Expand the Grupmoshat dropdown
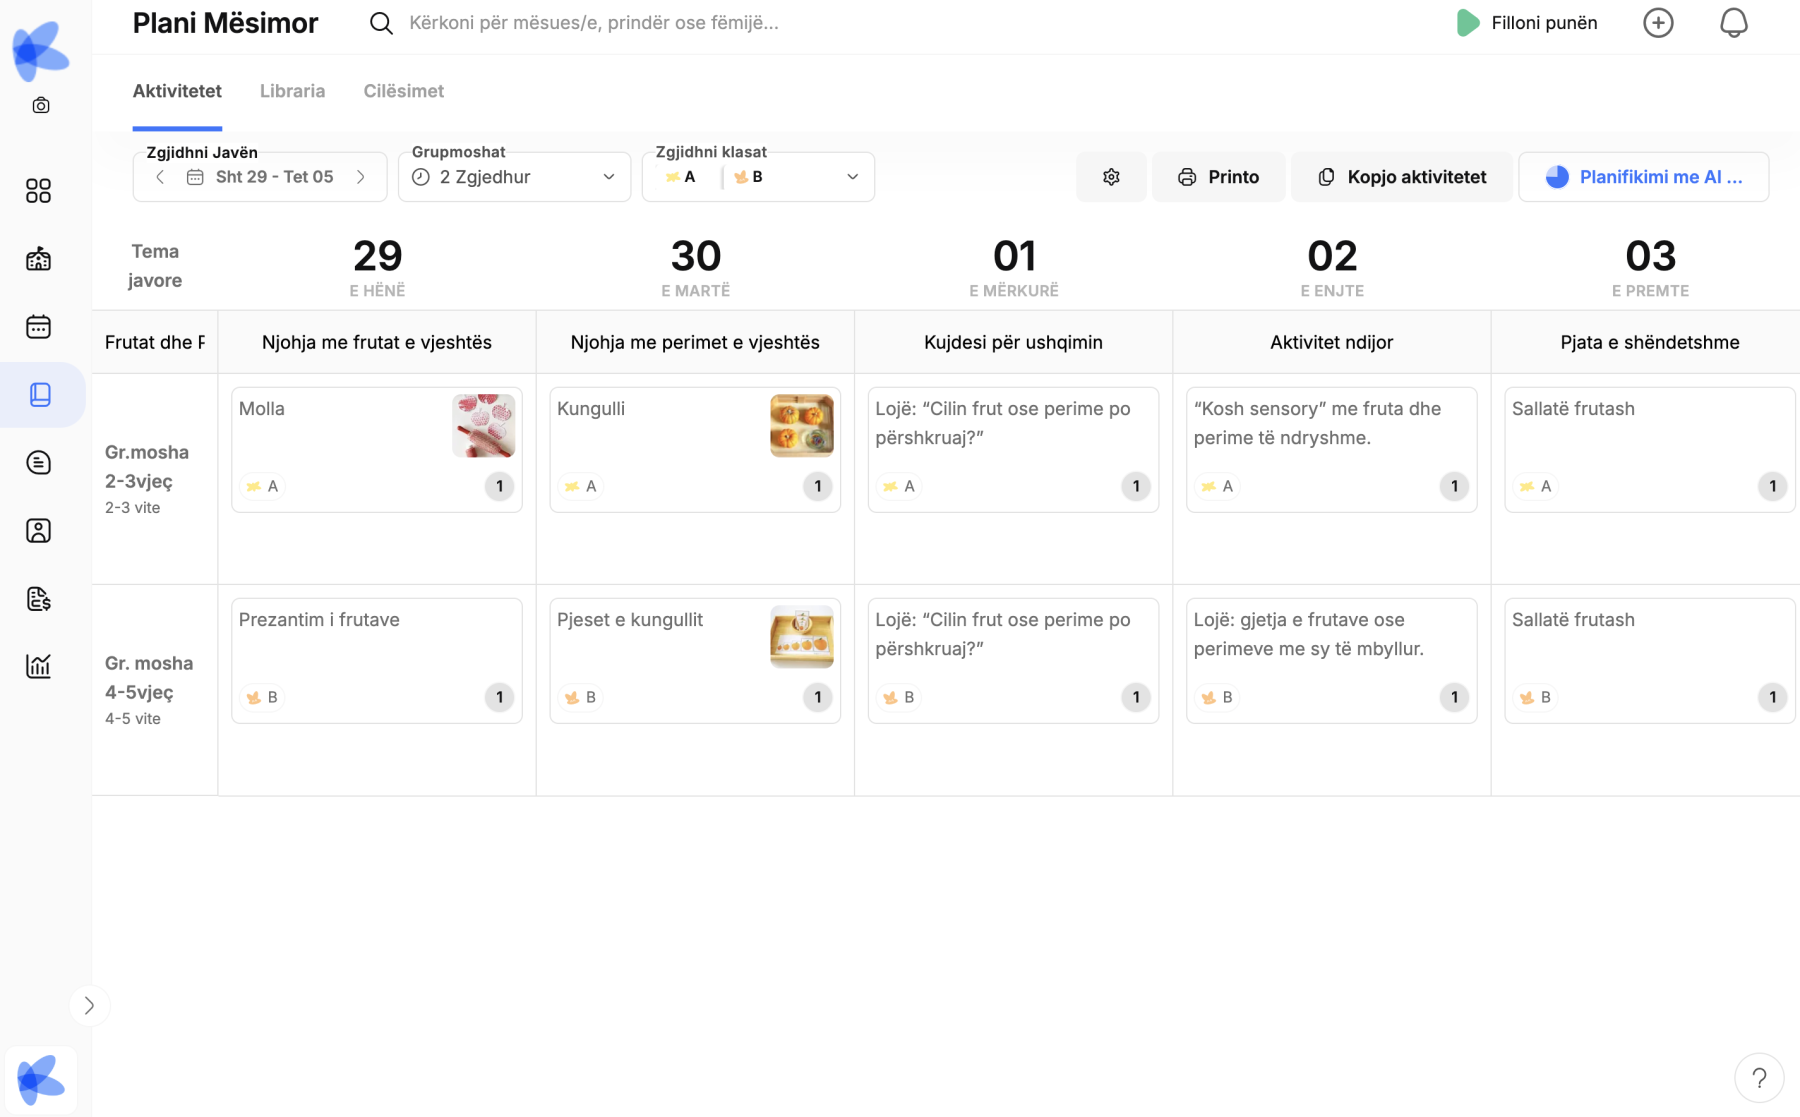The width and height of the screenshot is (1800, 1117). [514, 177]
